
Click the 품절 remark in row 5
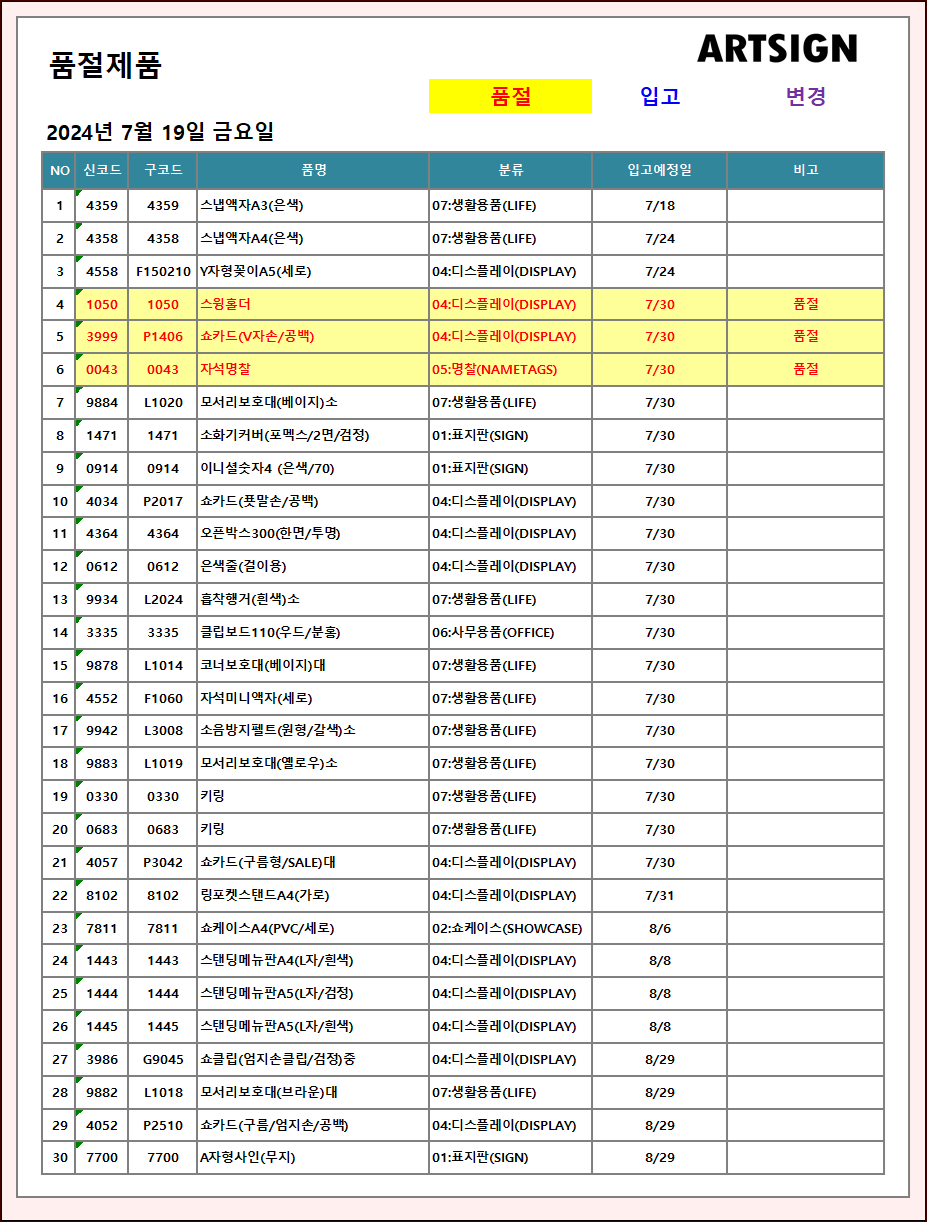coord(805,336)
